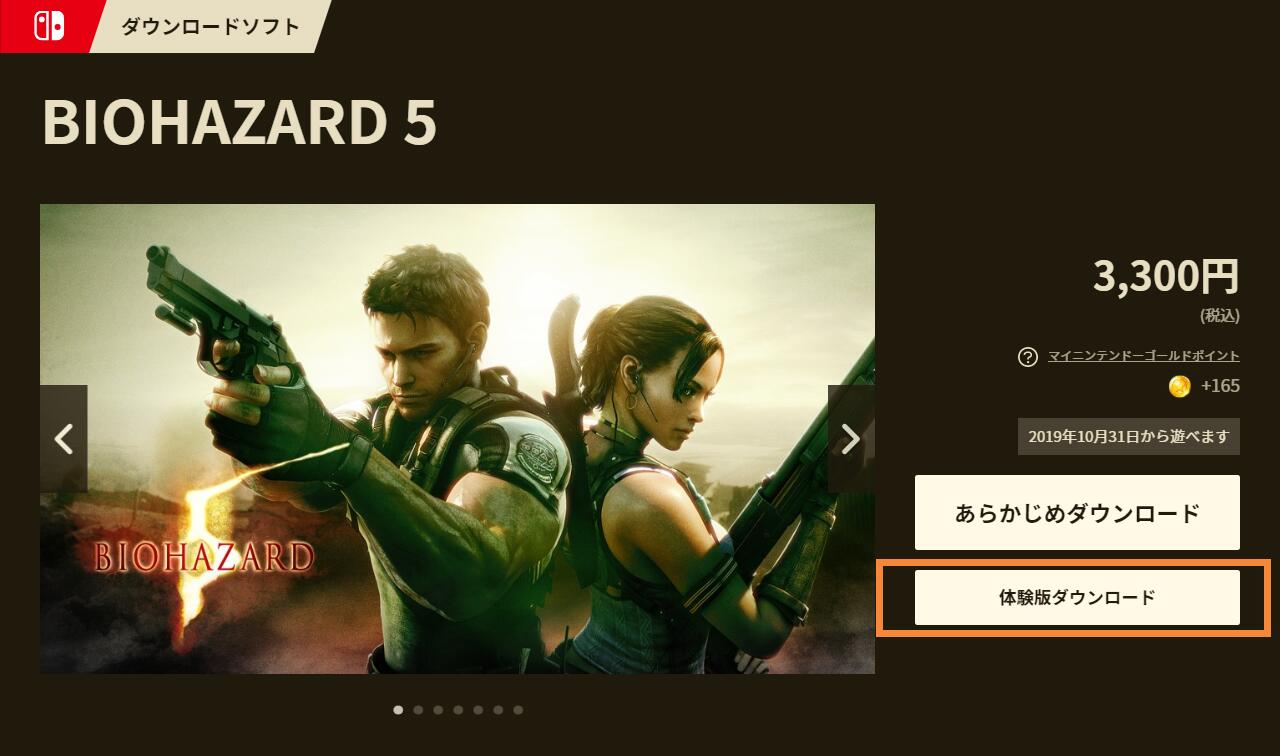Click the 2019年10月31日から遊べます release badge
This screenshot has height=756, width=1280.
[x=1129, y=437]
